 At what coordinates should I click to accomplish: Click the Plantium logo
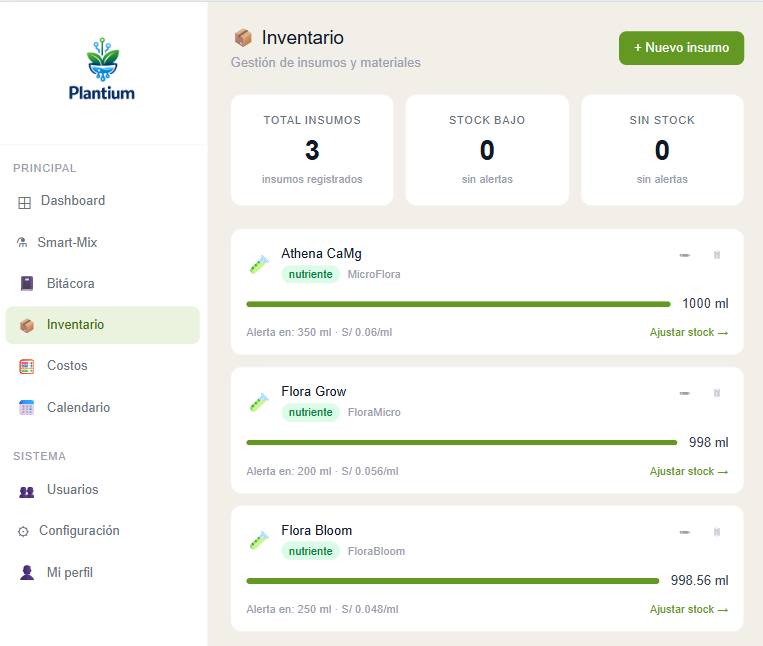(102, 69)
